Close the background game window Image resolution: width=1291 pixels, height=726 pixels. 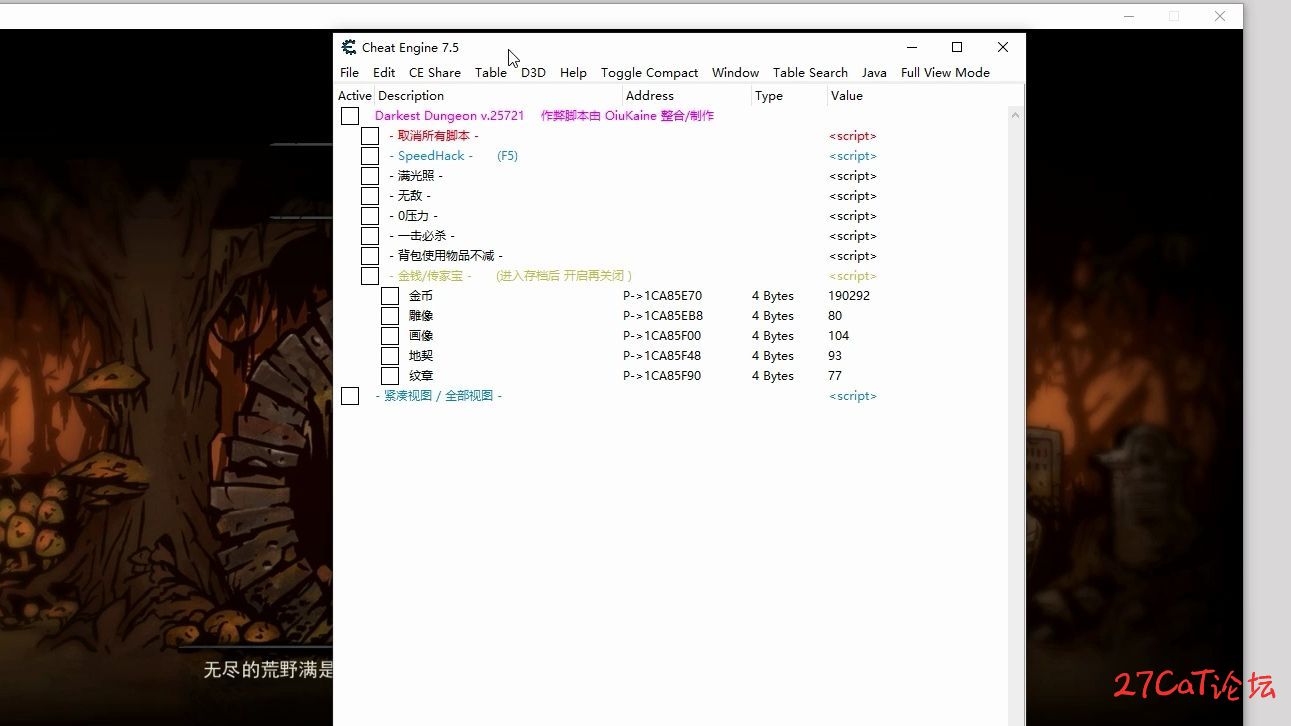[x=1220, y=16]
